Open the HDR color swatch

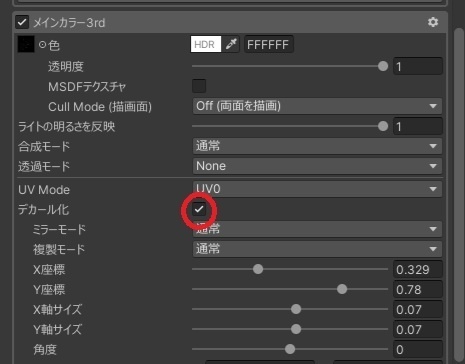(206, 44)
